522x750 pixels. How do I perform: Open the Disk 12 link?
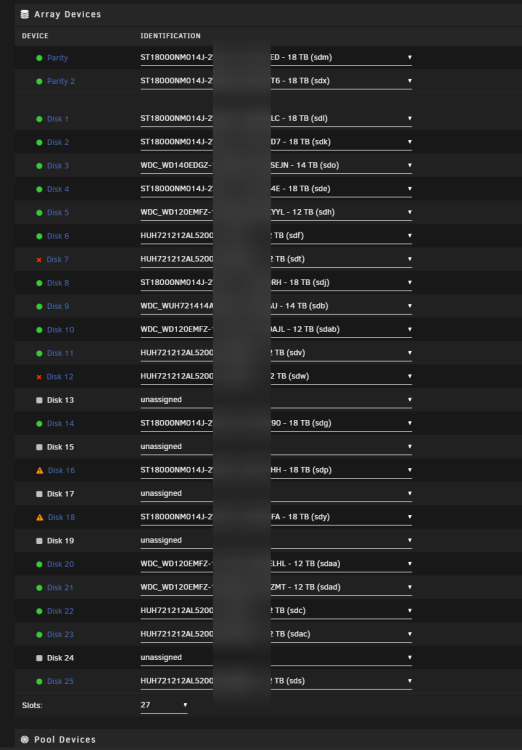[60, 377]
